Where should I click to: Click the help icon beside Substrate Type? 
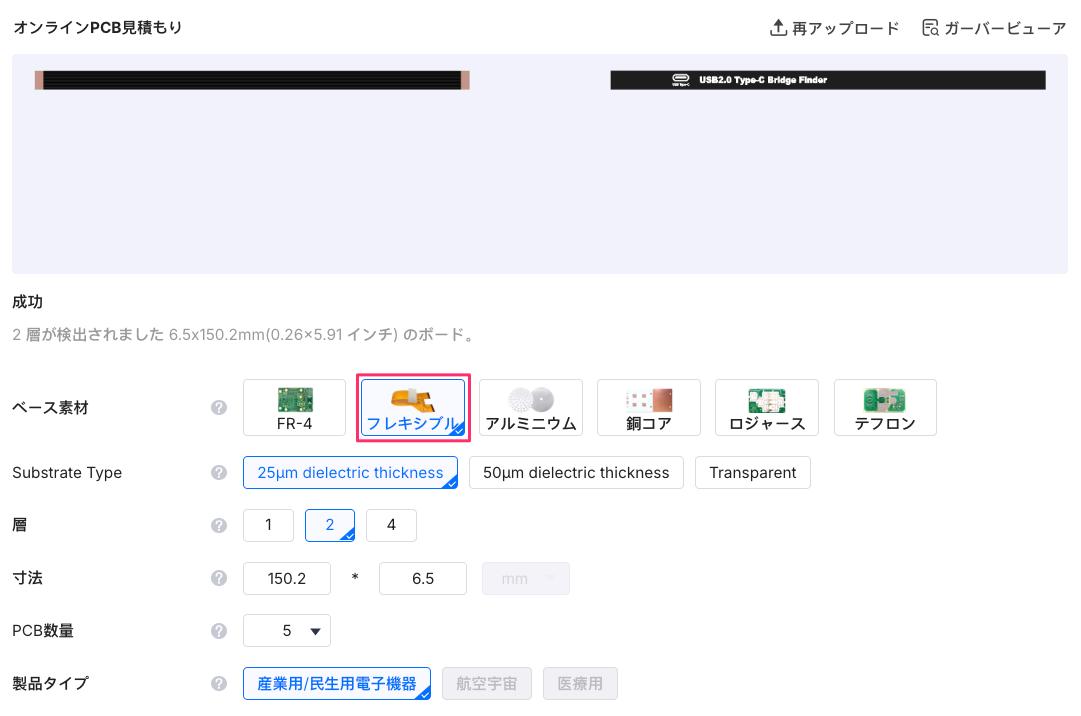click(219, 473)
